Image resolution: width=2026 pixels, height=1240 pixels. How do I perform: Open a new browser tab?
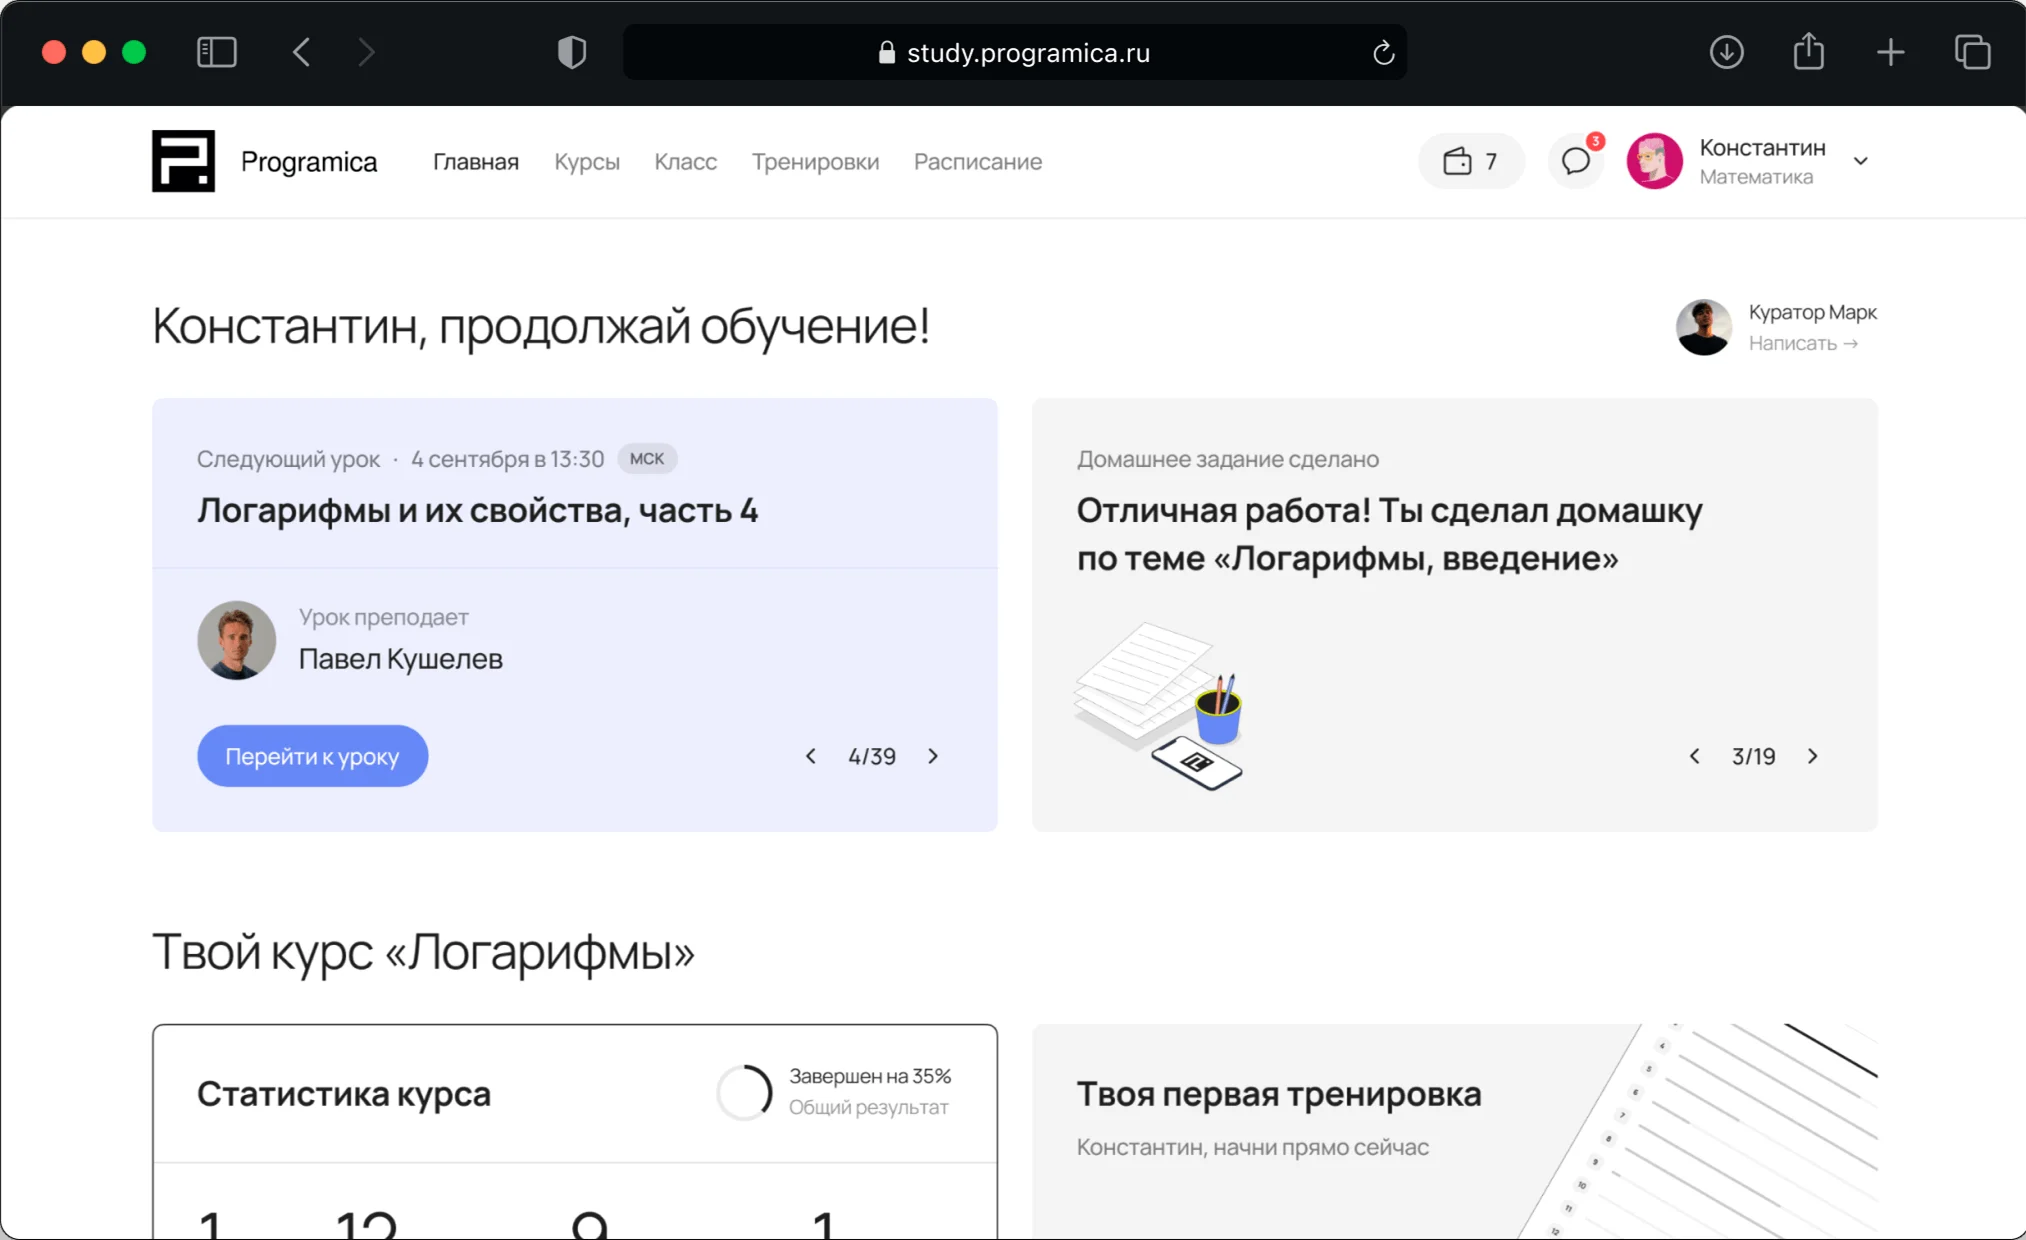tap(1890, 52)
